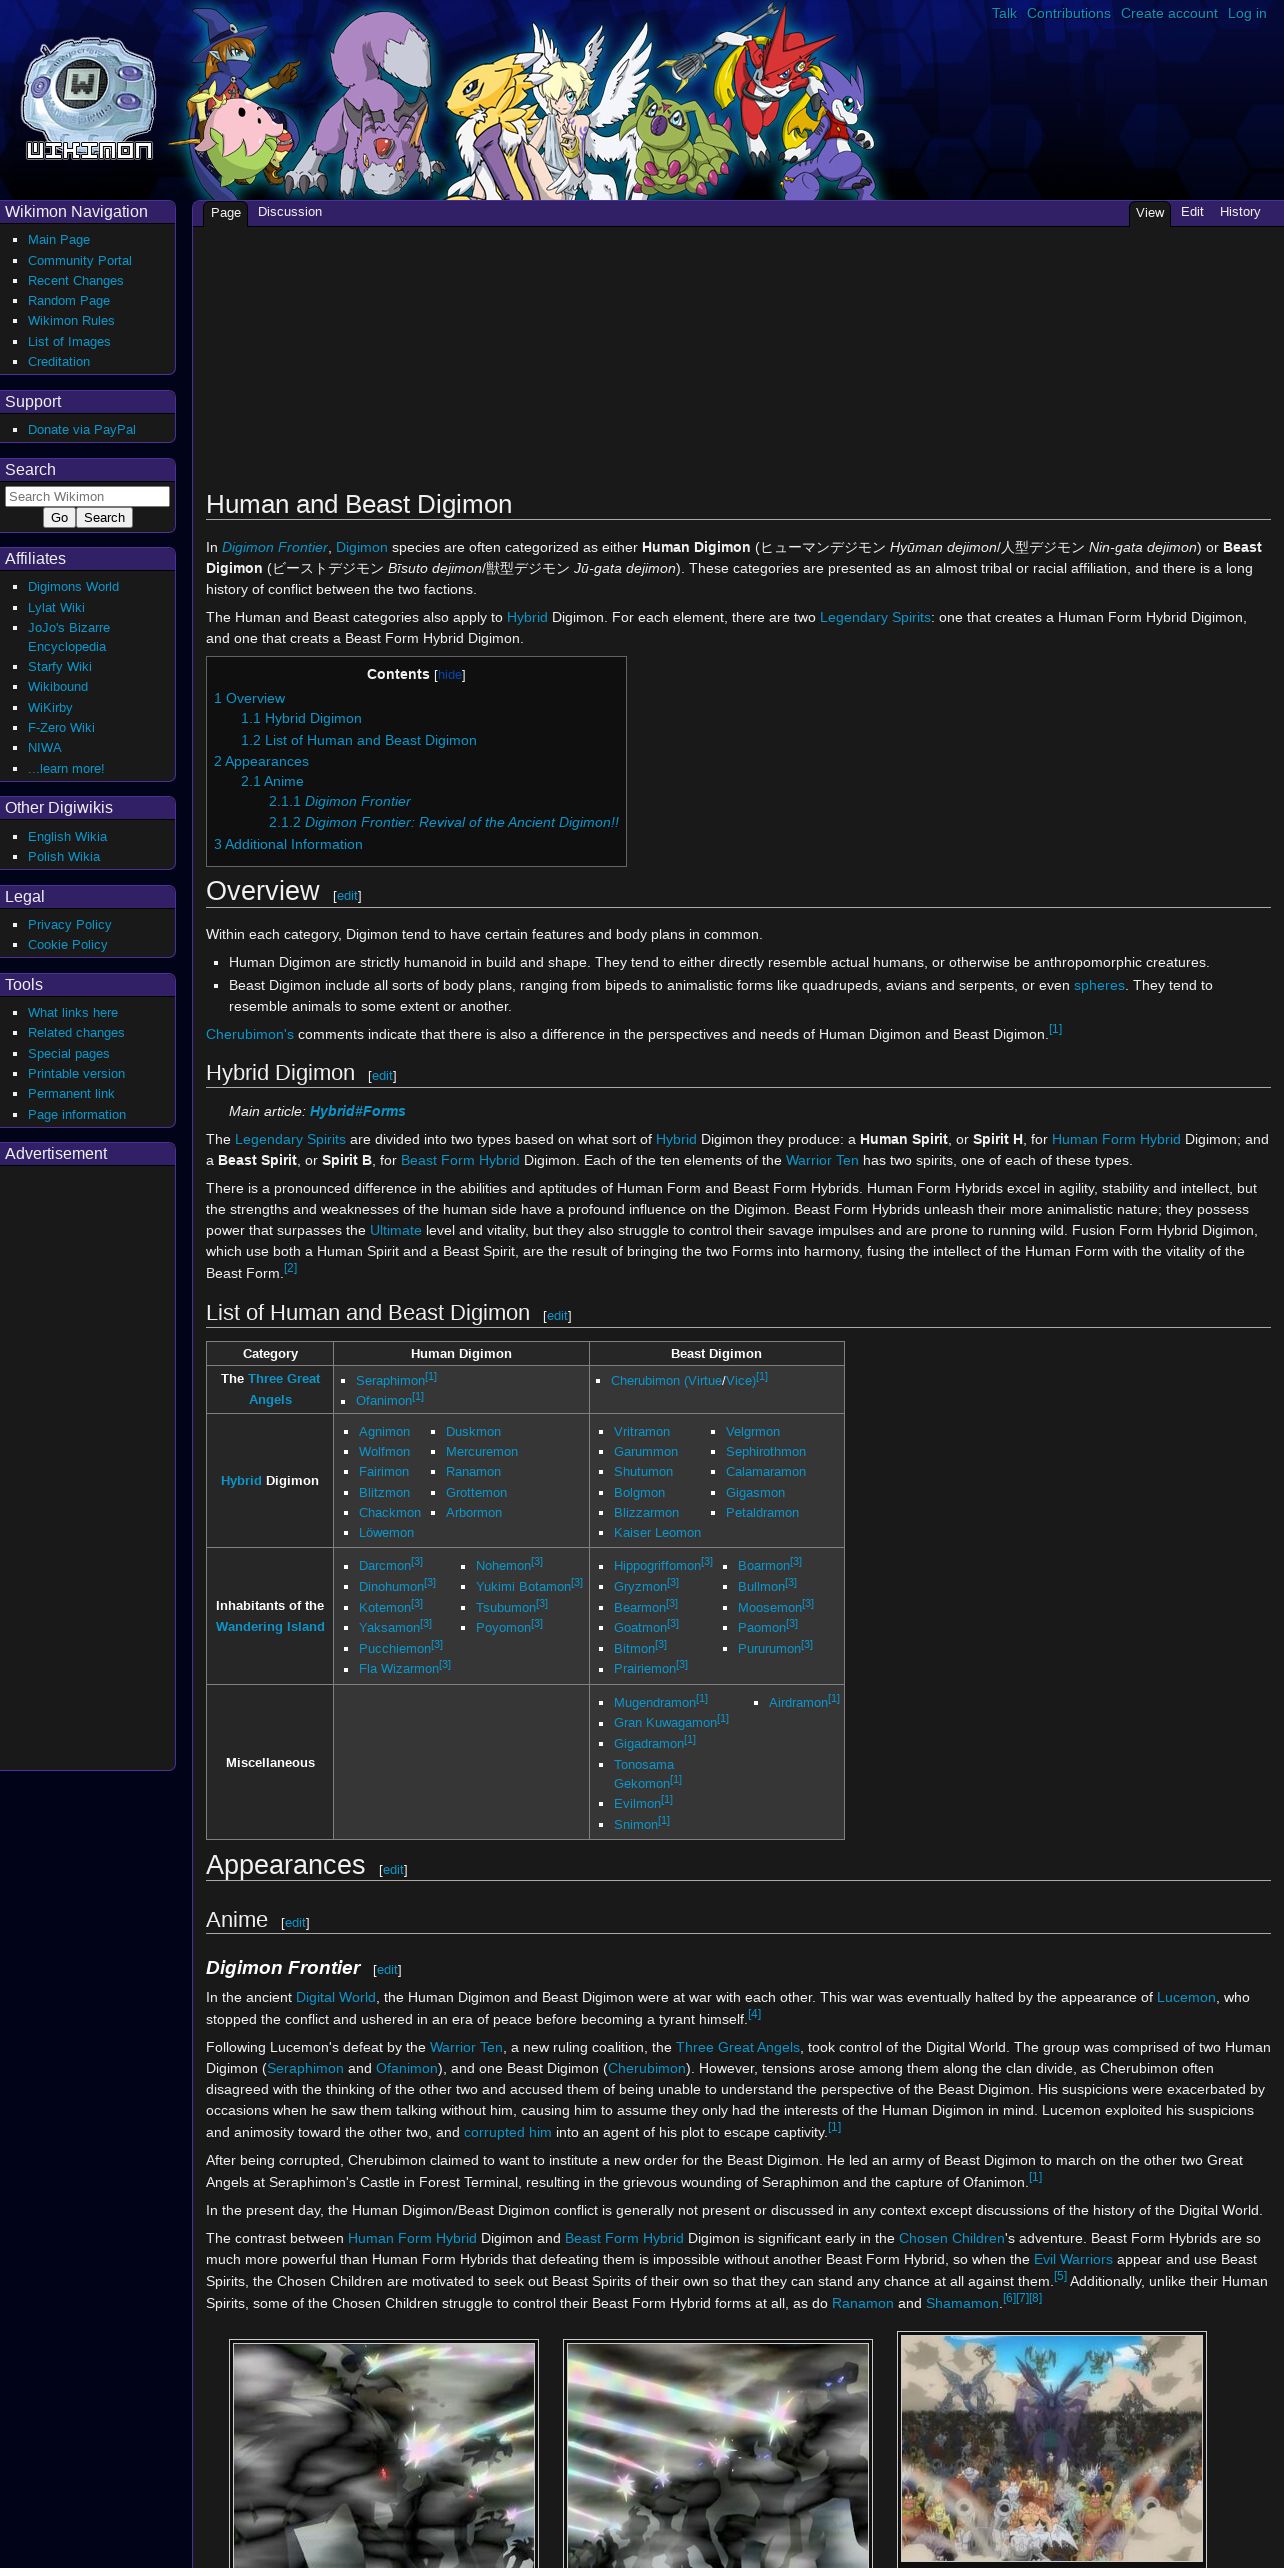The image size is (1284, 2568).
Task: Open Privacy Policy
Action: click(70, 925)
